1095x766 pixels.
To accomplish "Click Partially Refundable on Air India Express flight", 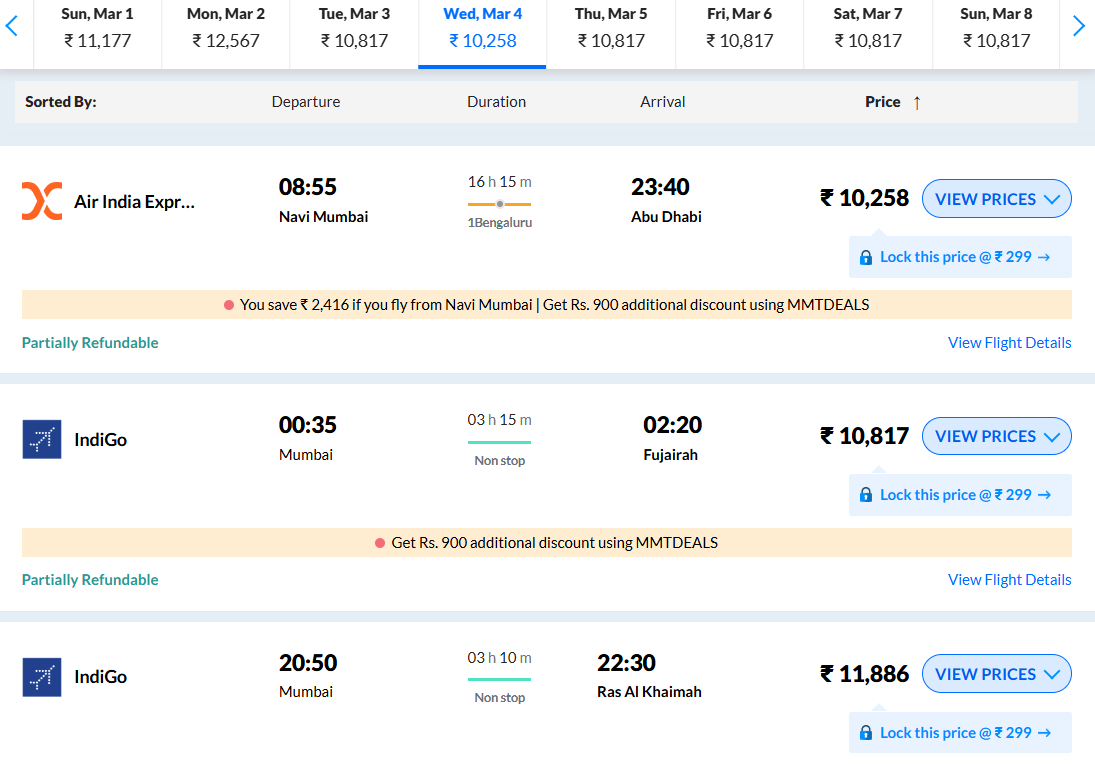I will click(x=90, y=343).
